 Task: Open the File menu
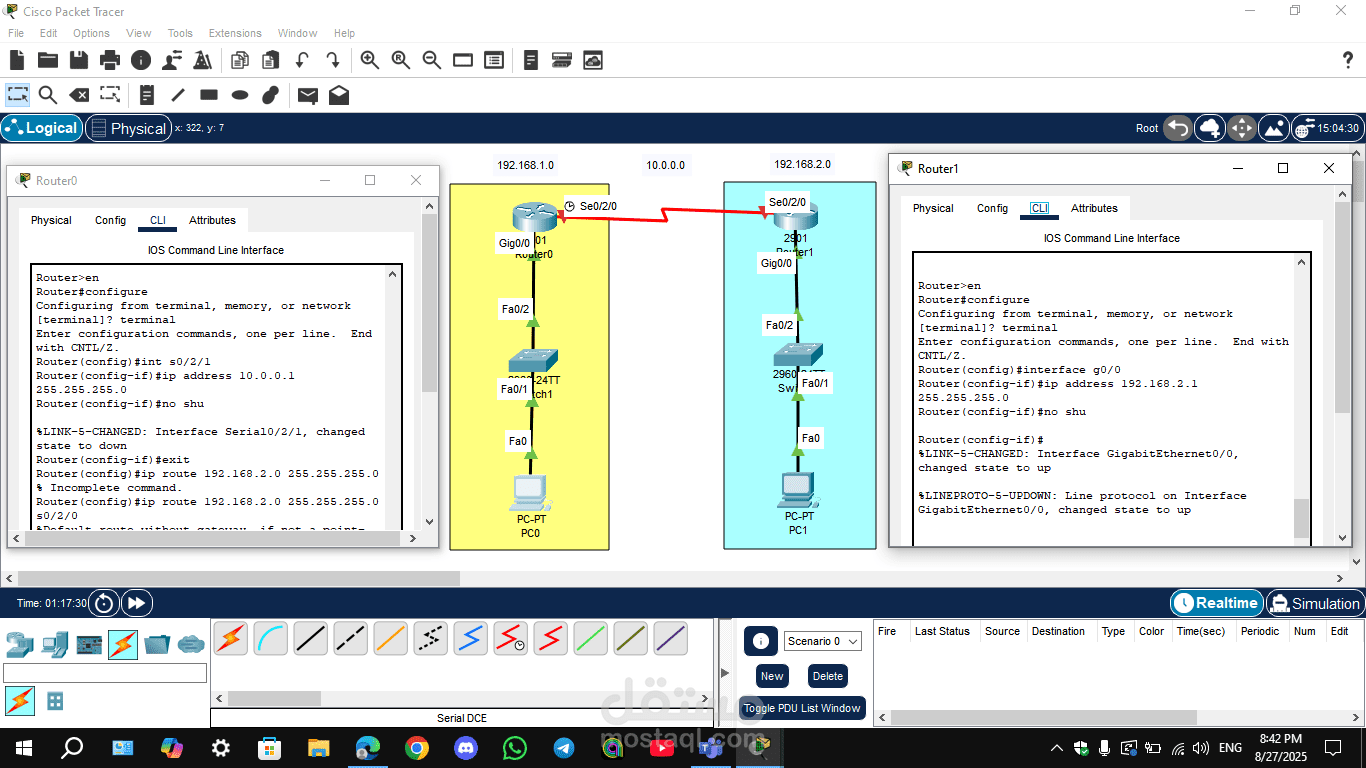16,33
